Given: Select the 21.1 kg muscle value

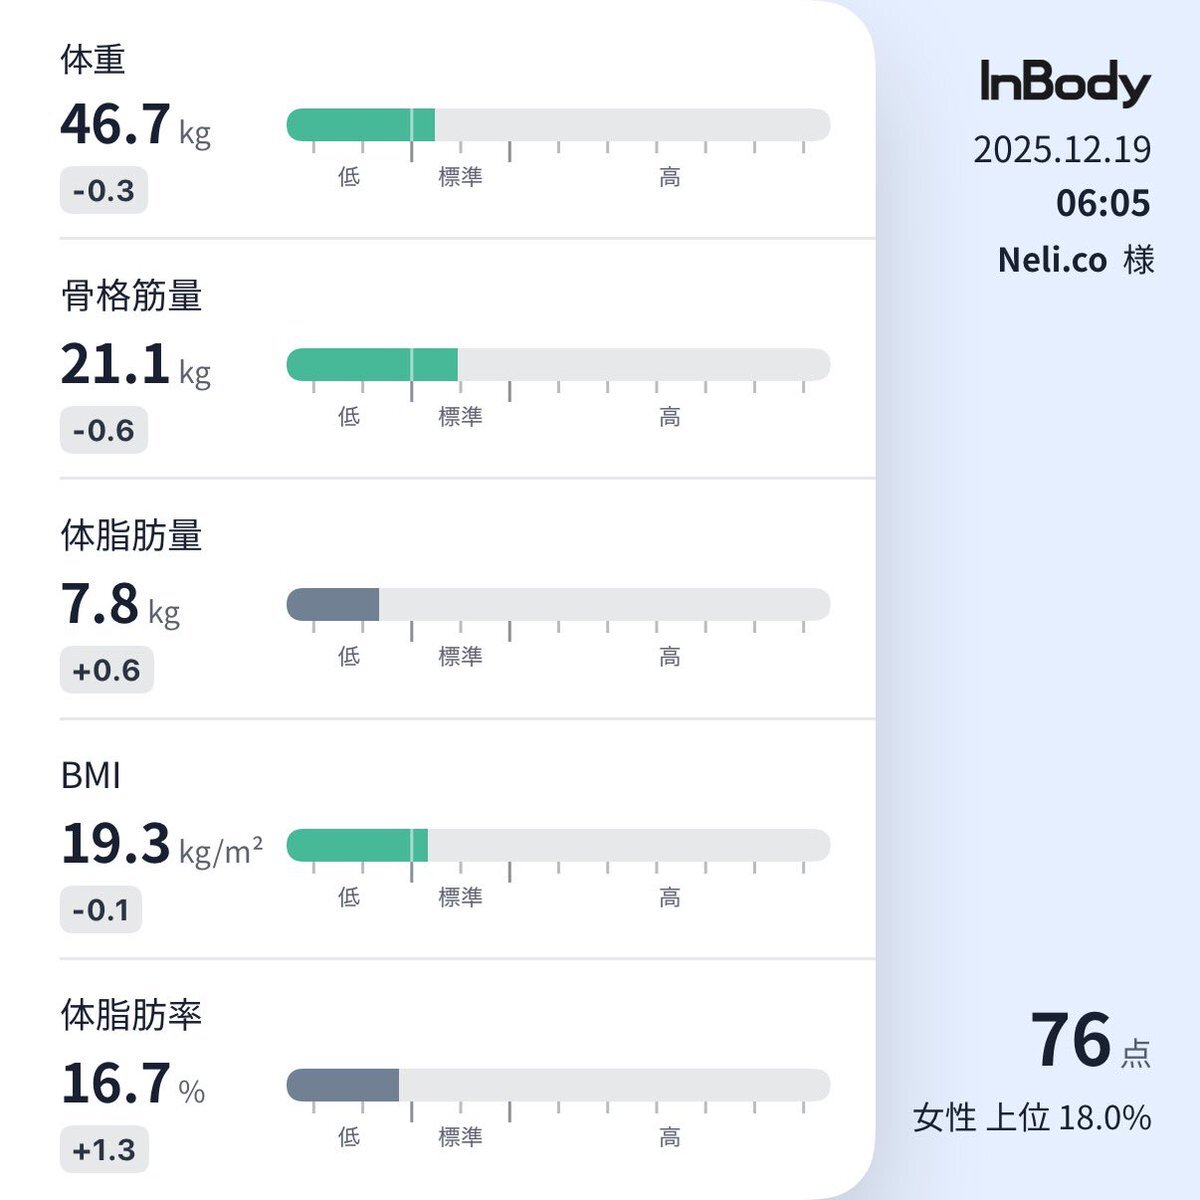Looking at the screenshot, I should tap(135, 365).
